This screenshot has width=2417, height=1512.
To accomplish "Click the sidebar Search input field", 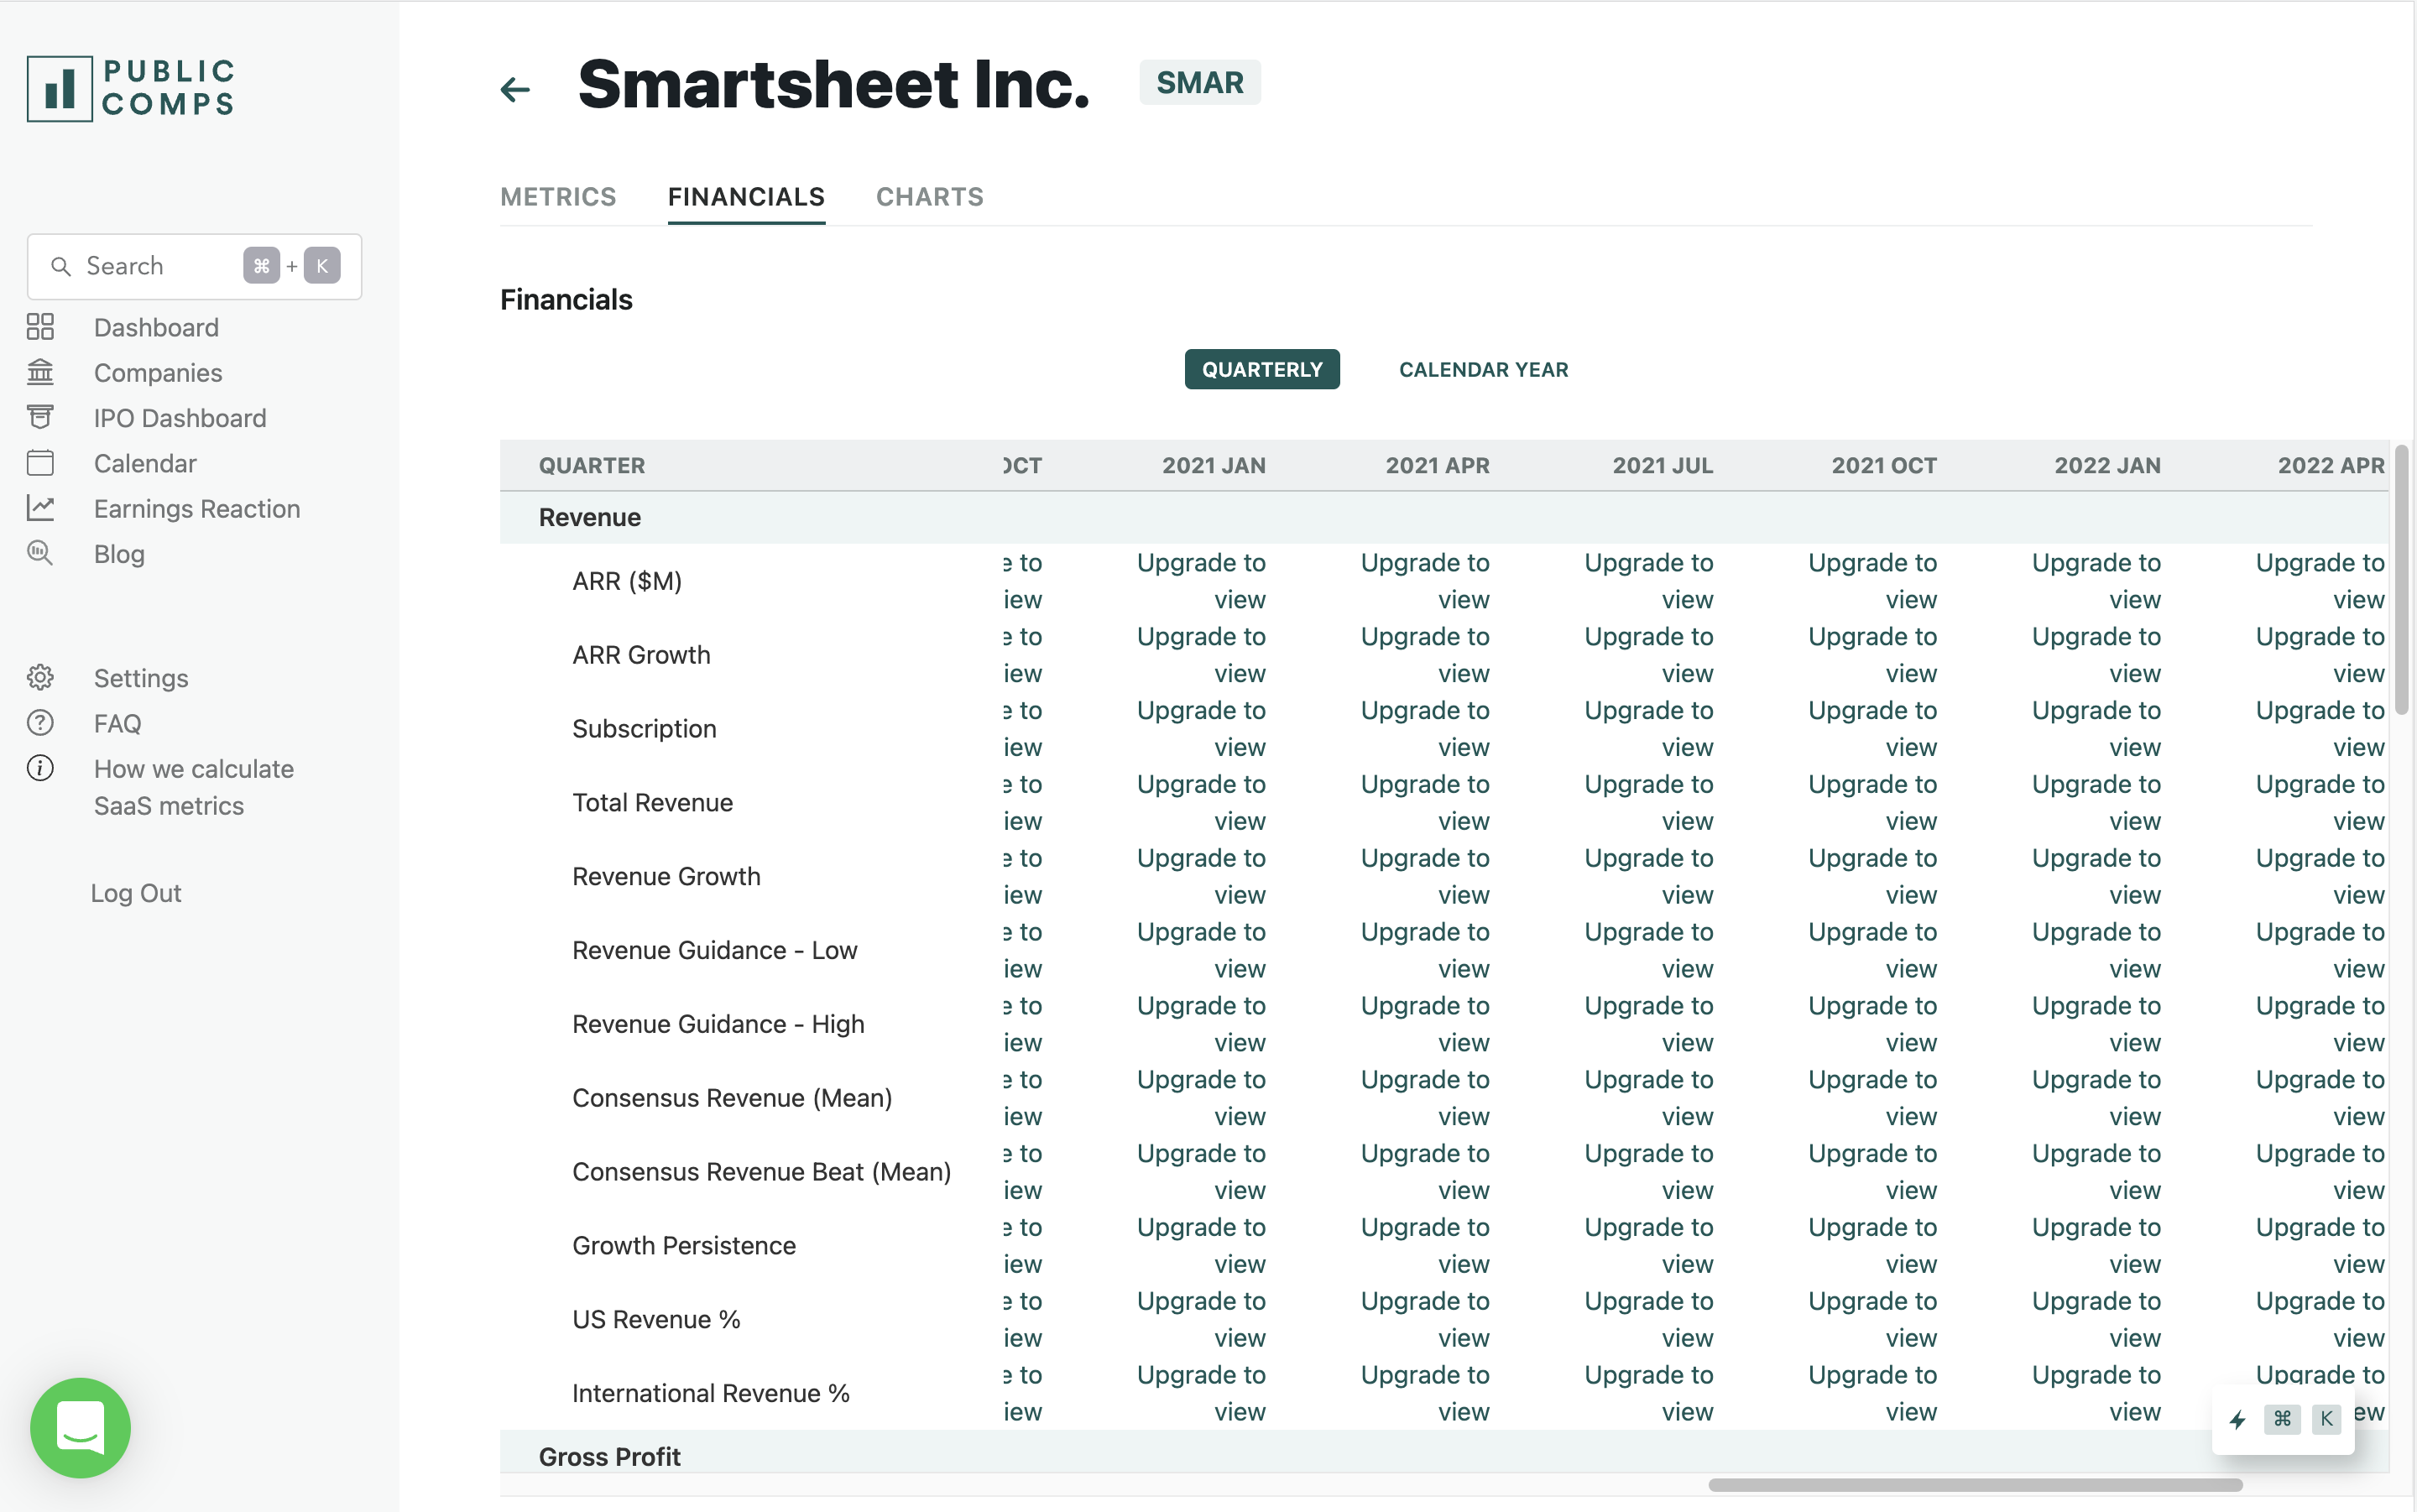I will pyautogui.click(x=150, y=266).
